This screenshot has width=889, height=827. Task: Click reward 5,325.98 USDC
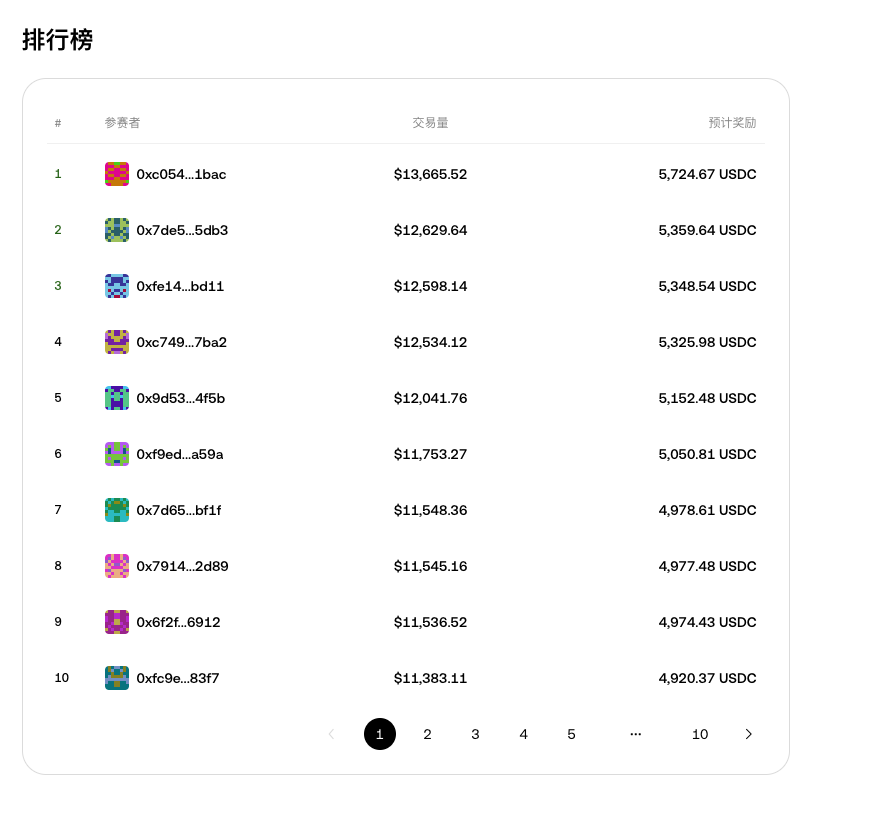coord(707,342)
